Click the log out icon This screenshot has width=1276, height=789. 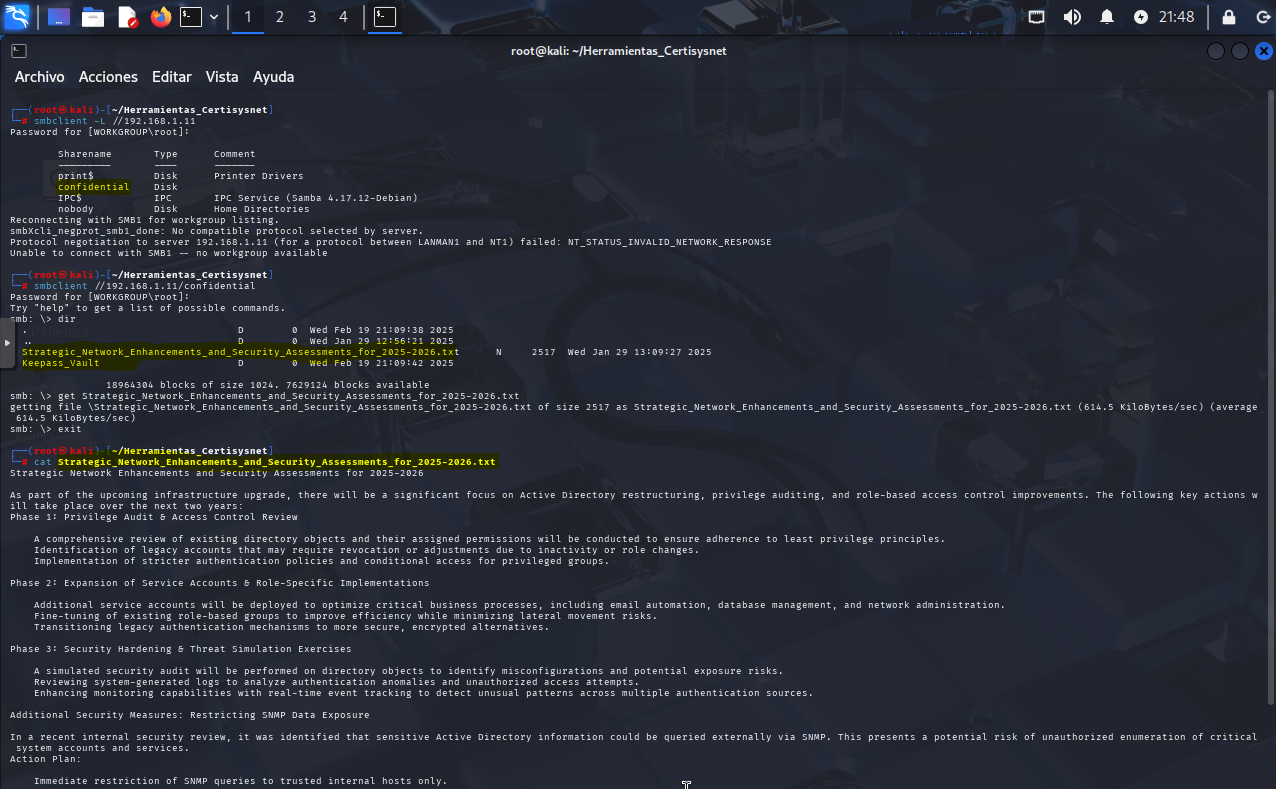point(1263,17)
